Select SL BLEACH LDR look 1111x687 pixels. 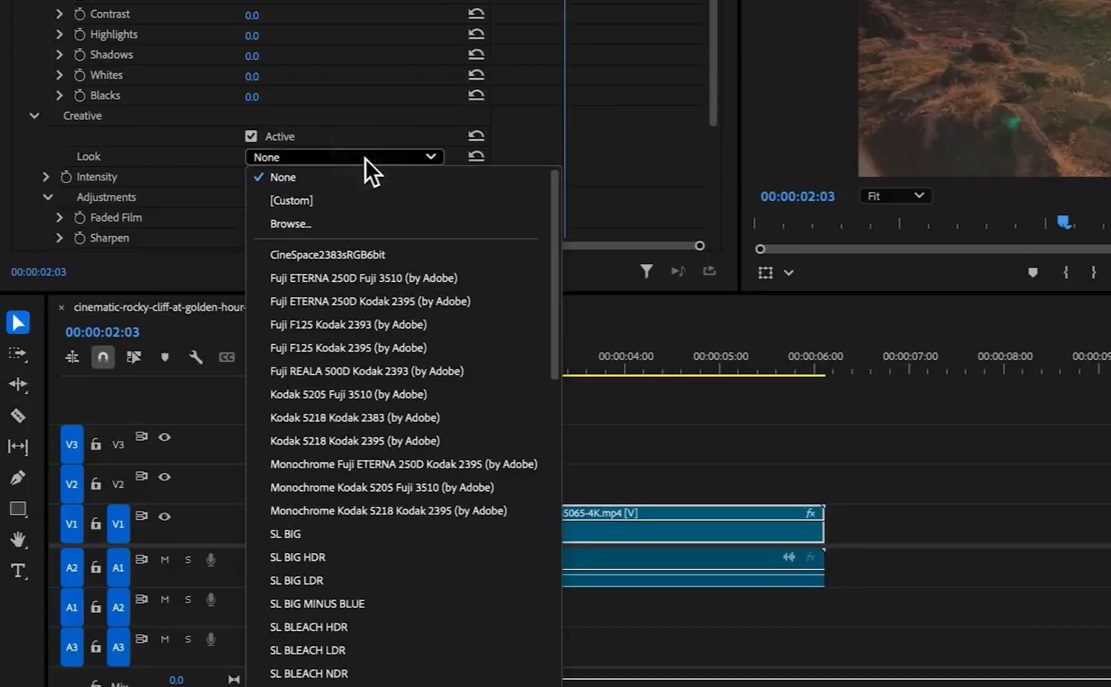coord(308,650)
